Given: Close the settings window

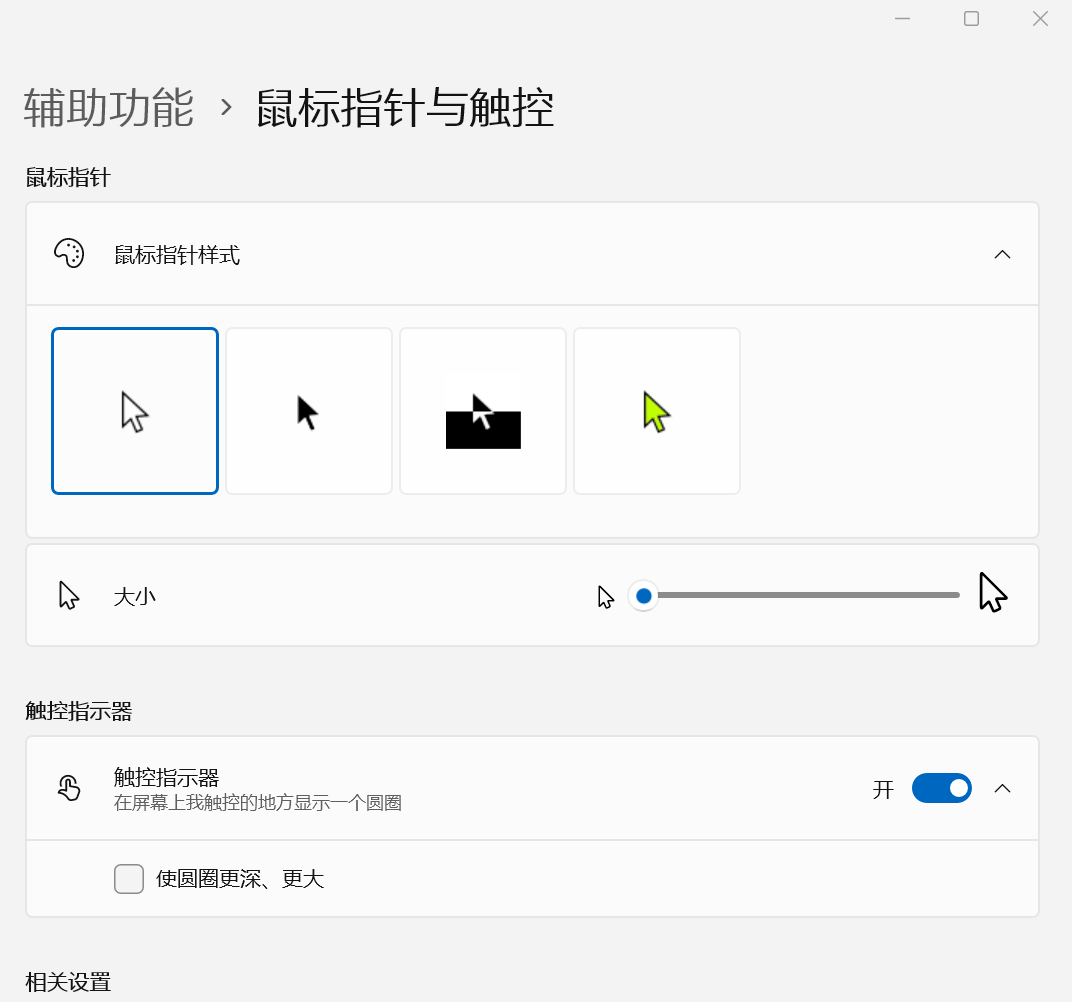Looking at the screenshot, I should (x=1040, y=18).
